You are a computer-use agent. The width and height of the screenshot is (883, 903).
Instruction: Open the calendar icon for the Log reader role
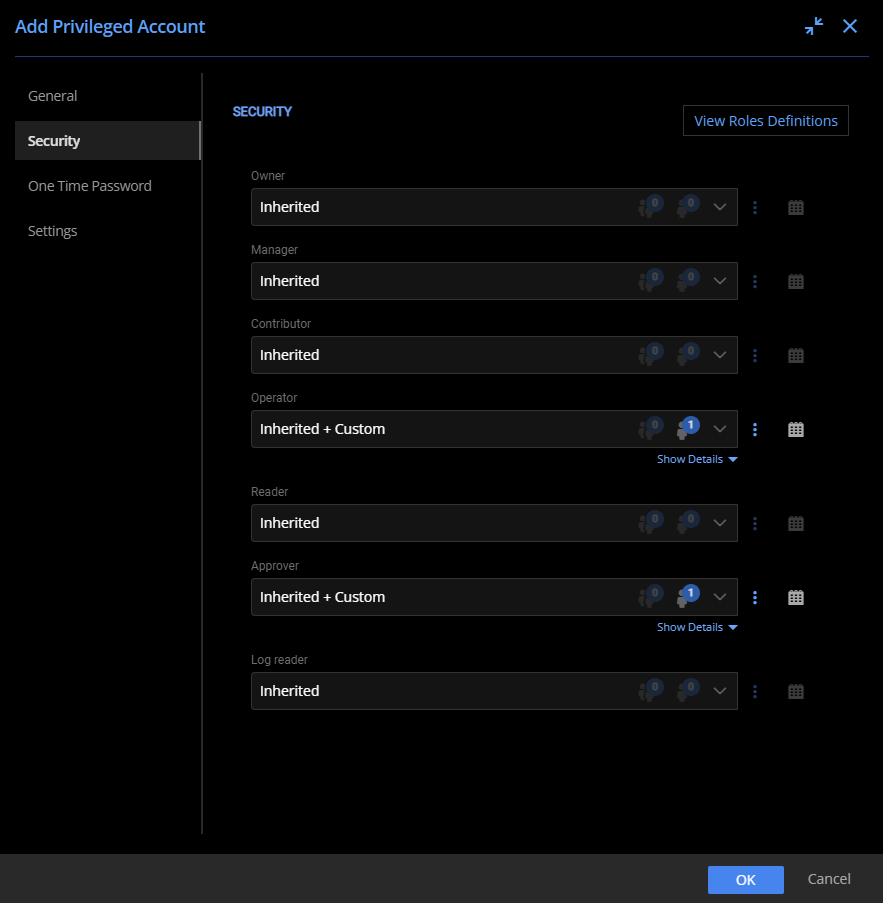(795, 691)
